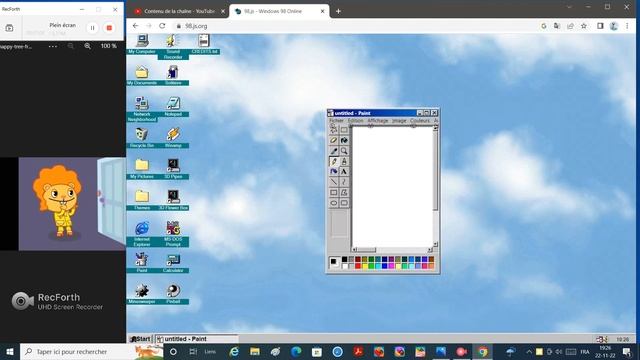
Task: Pick the bright red palette color
Action: point(358,266)
